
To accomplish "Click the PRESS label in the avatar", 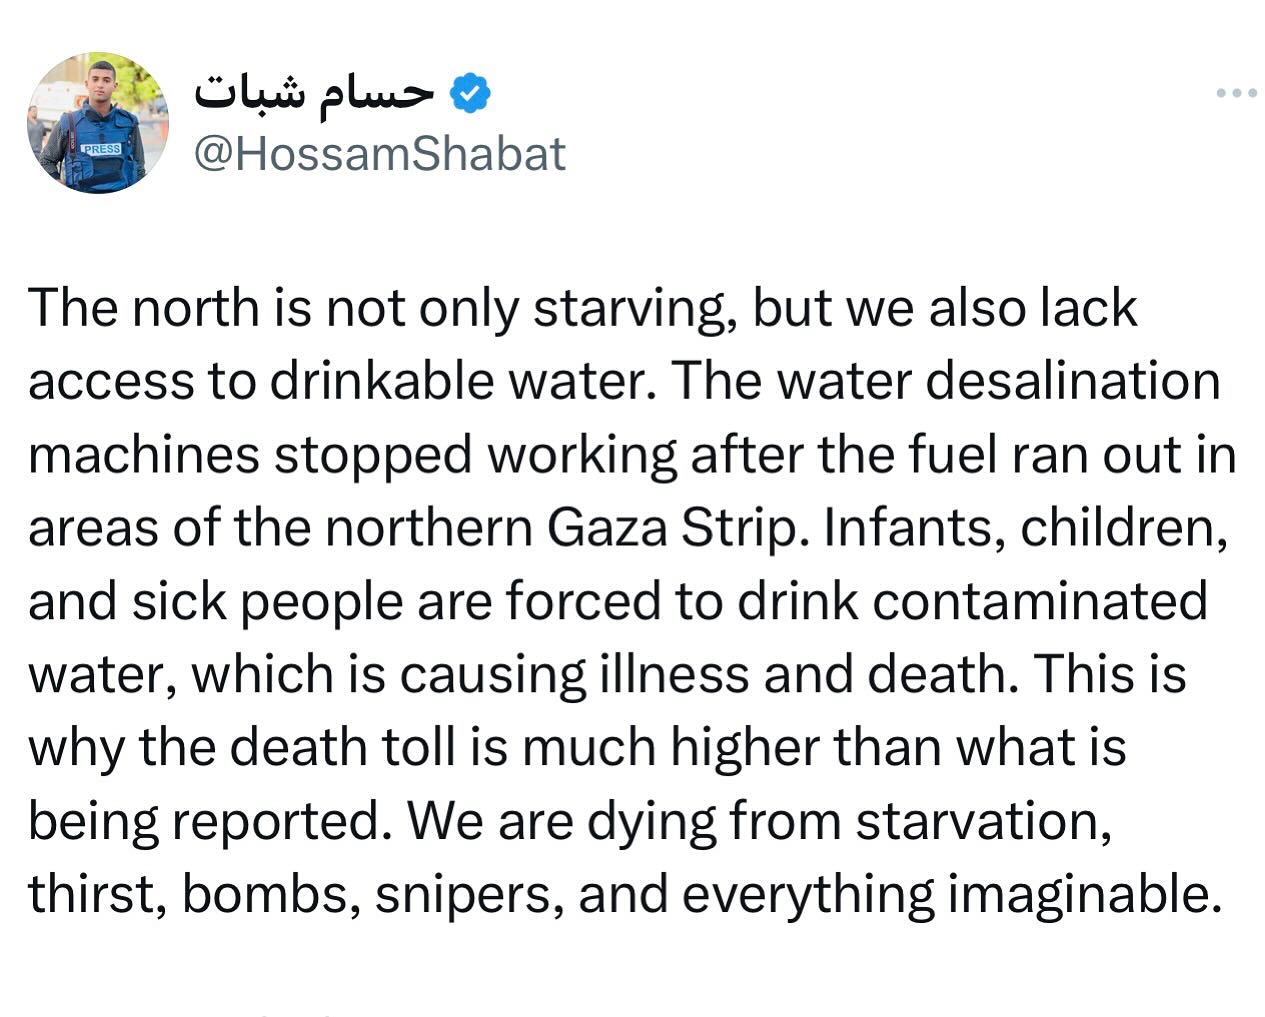I will 101,149.
